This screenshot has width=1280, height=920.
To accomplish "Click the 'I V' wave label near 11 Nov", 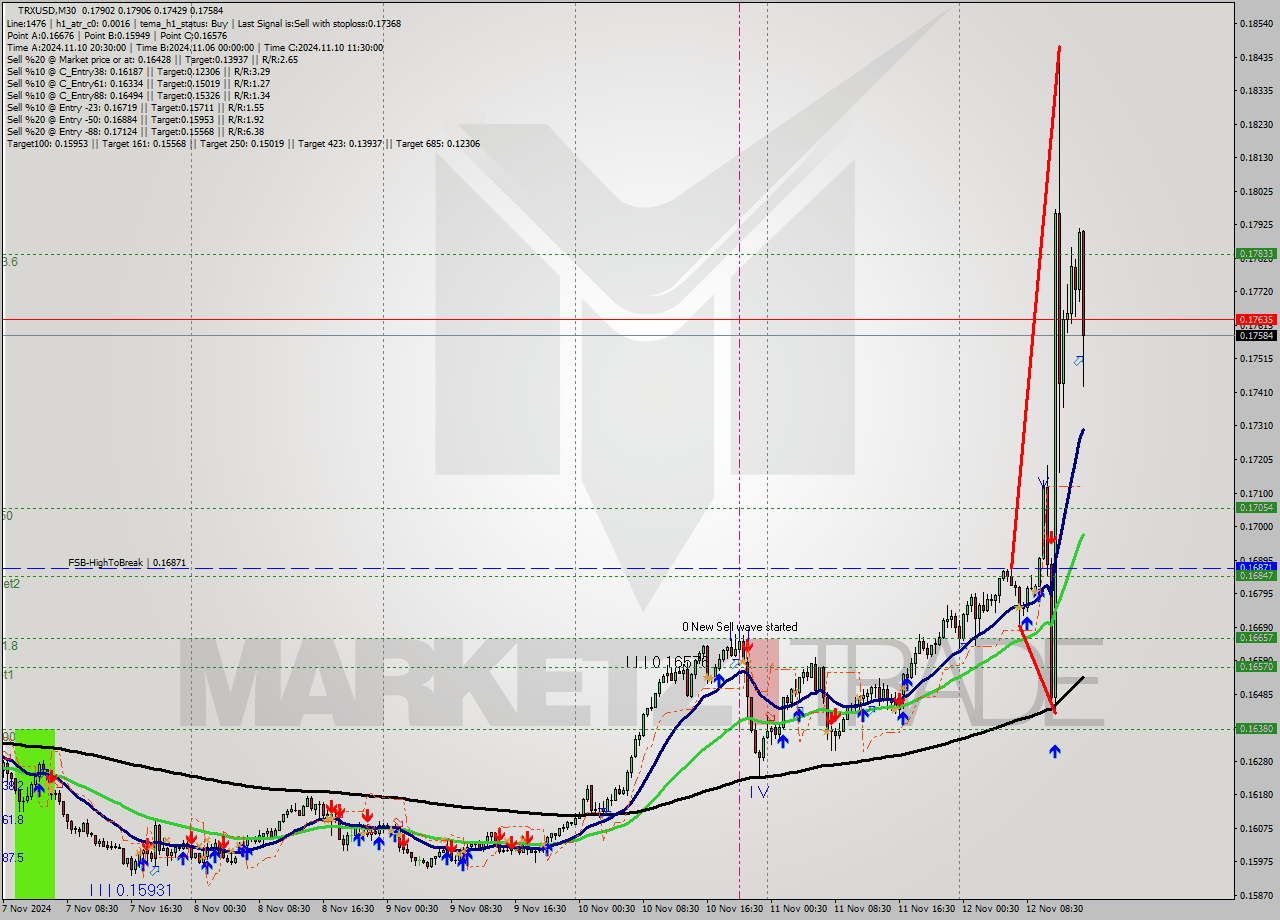I will click(759, 791).
